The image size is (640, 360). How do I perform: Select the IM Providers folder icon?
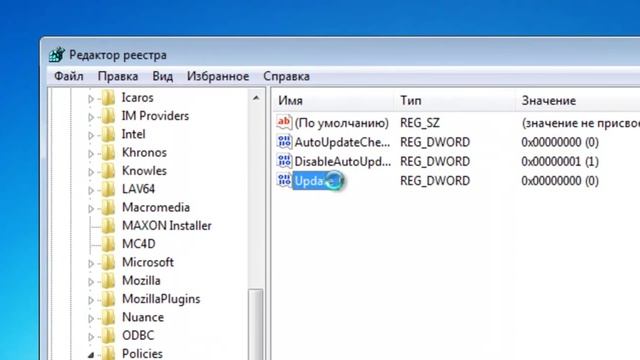click(x=108, y=116)
